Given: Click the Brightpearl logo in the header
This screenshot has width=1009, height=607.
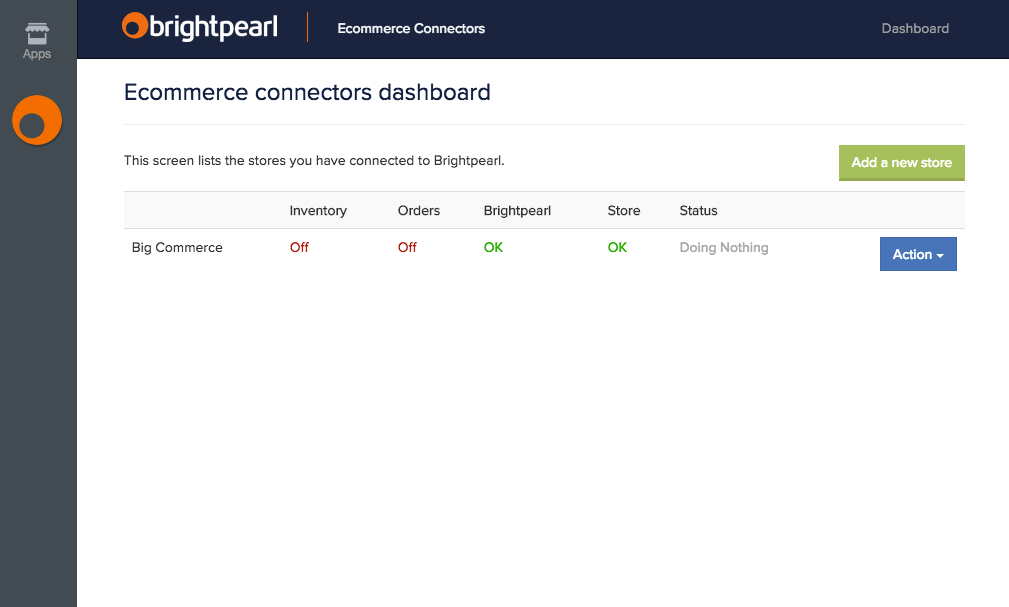Looking at the screenshot, I should pos(199,27).
